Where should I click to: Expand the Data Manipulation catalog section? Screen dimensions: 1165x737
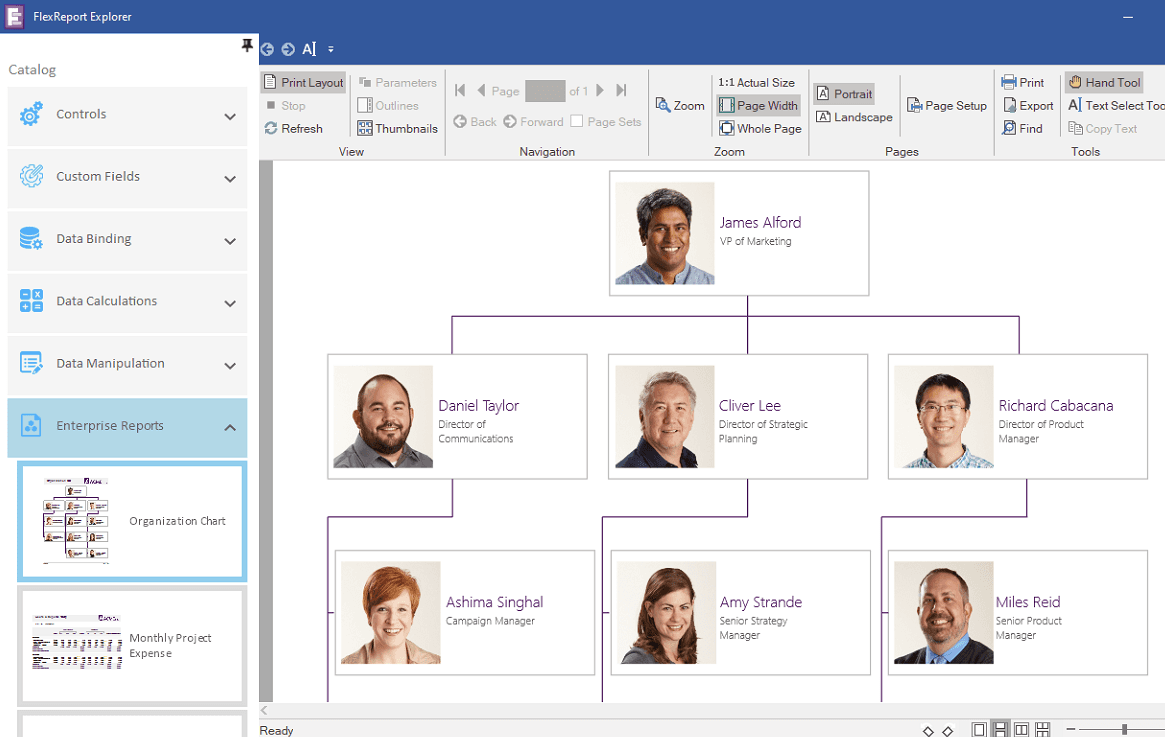coord(230,366)
